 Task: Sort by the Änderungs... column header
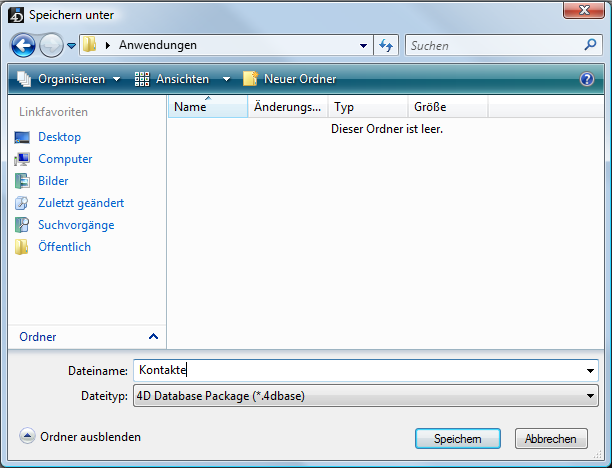[x=288, y=107]
